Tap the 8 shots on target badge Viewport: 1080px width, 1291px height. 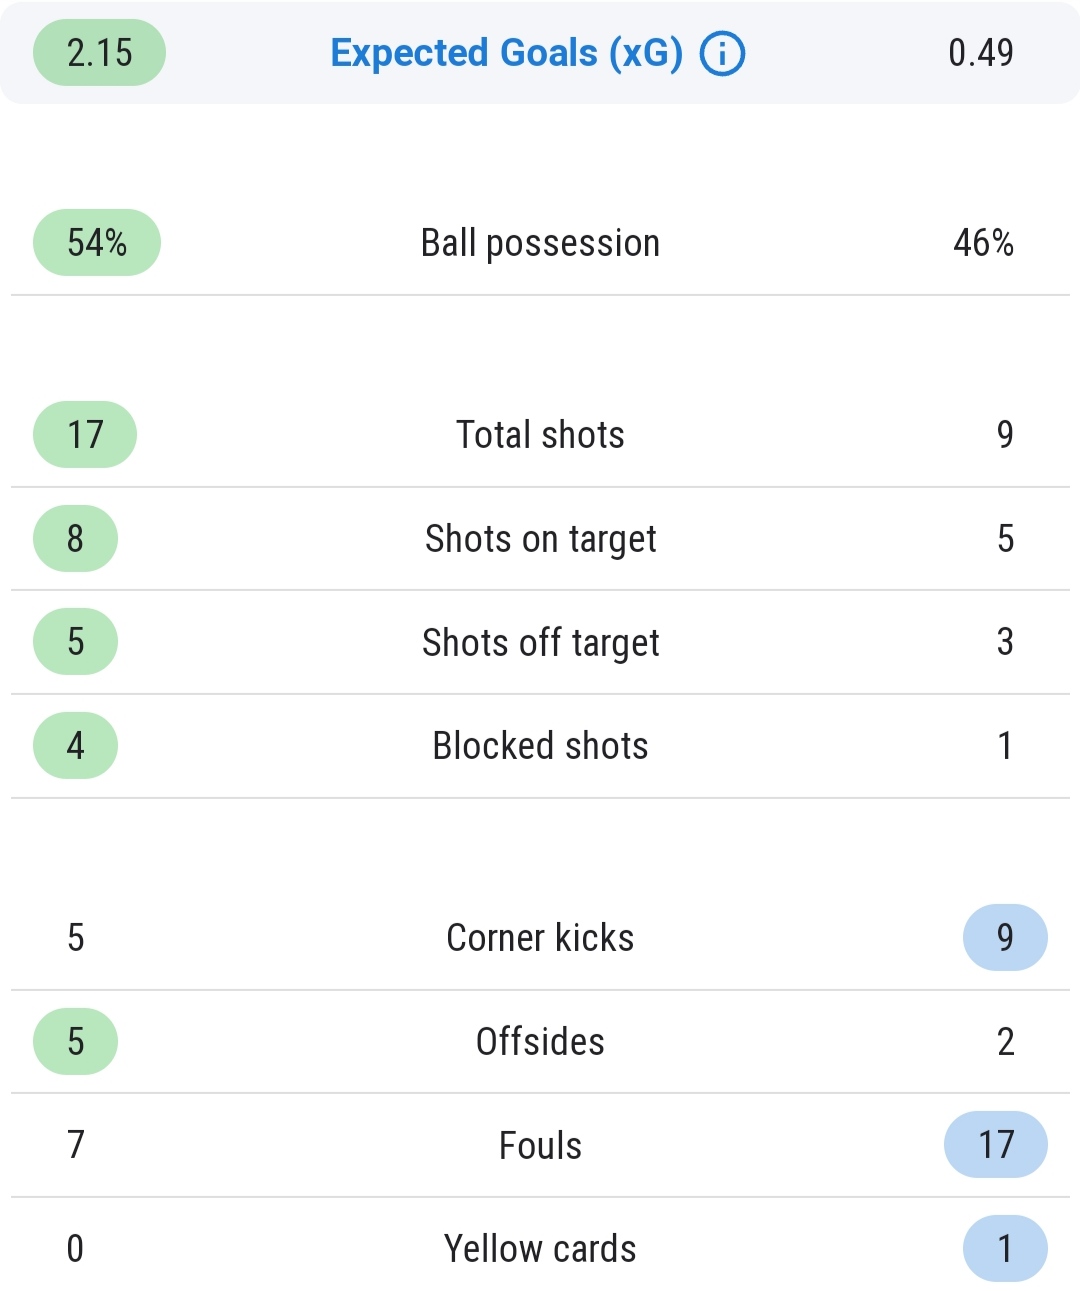point(75,539)
